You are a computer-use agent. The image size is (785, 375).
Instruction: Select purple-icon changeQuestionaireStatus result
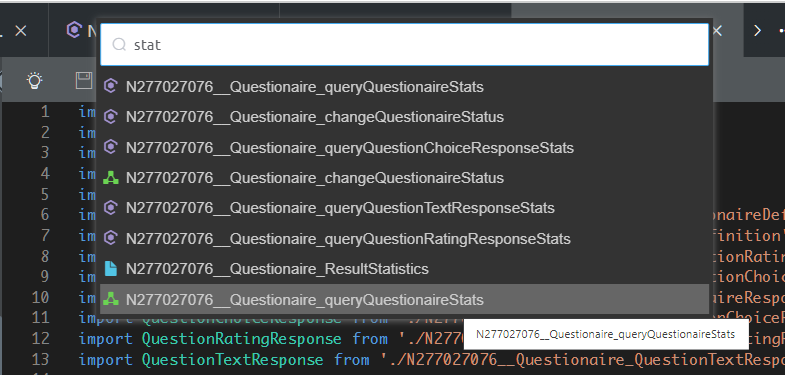pos(405,117)
